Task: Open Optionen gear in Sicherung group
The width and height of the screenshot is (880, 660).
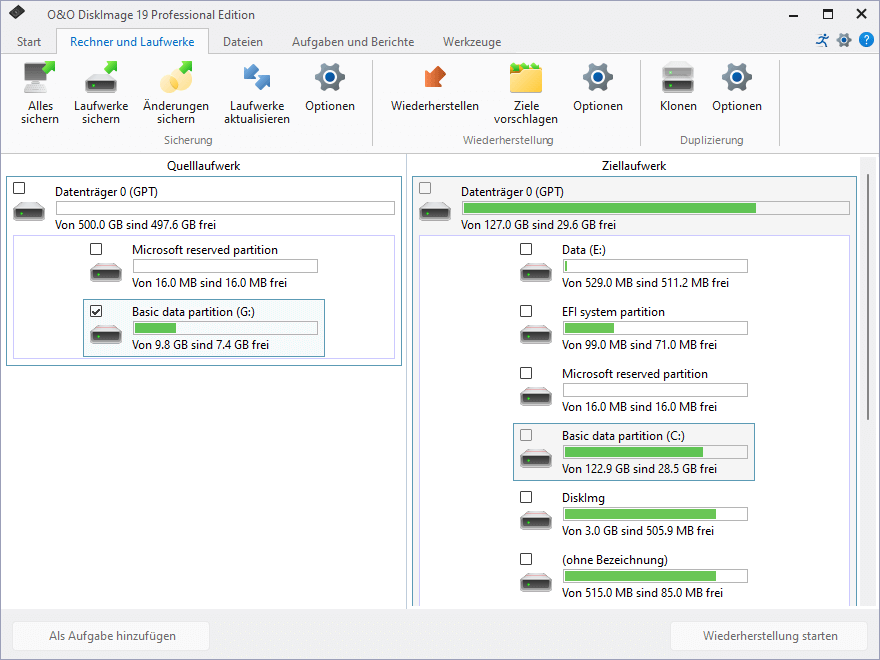Action: point(330,77)
